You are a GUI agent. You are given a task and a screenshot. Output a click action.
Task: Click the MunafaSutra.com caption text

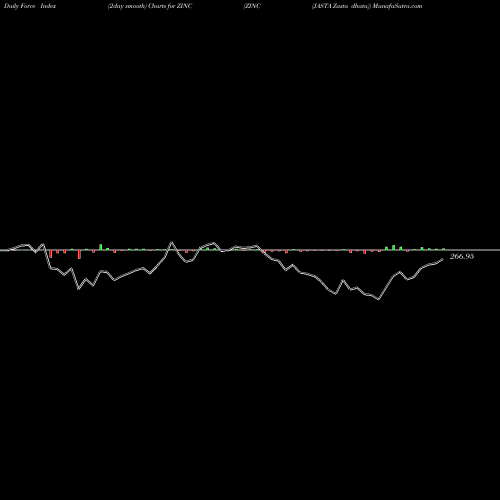pyautogui.click(x=398, y=6)
